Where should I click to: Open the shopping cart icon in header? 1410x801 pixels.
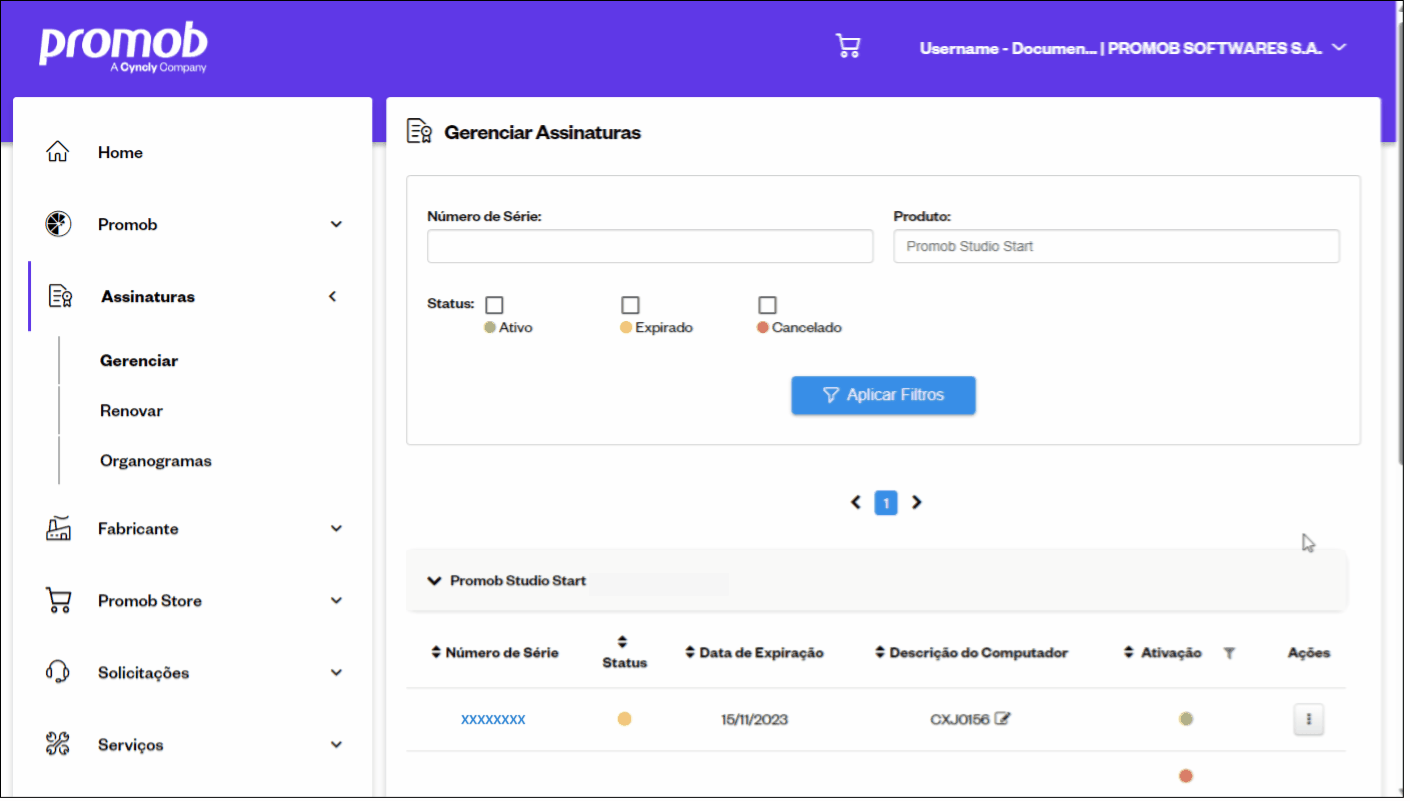(x=848, y=47)
